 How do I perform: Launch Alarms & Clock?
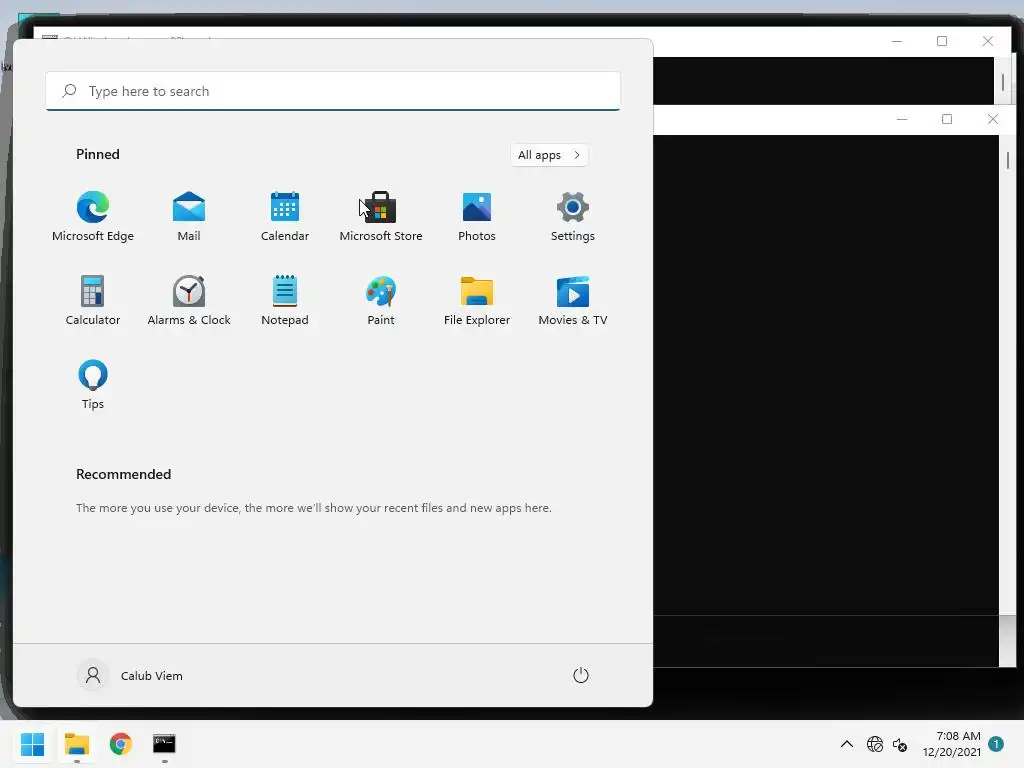click(x=189, y=300)
